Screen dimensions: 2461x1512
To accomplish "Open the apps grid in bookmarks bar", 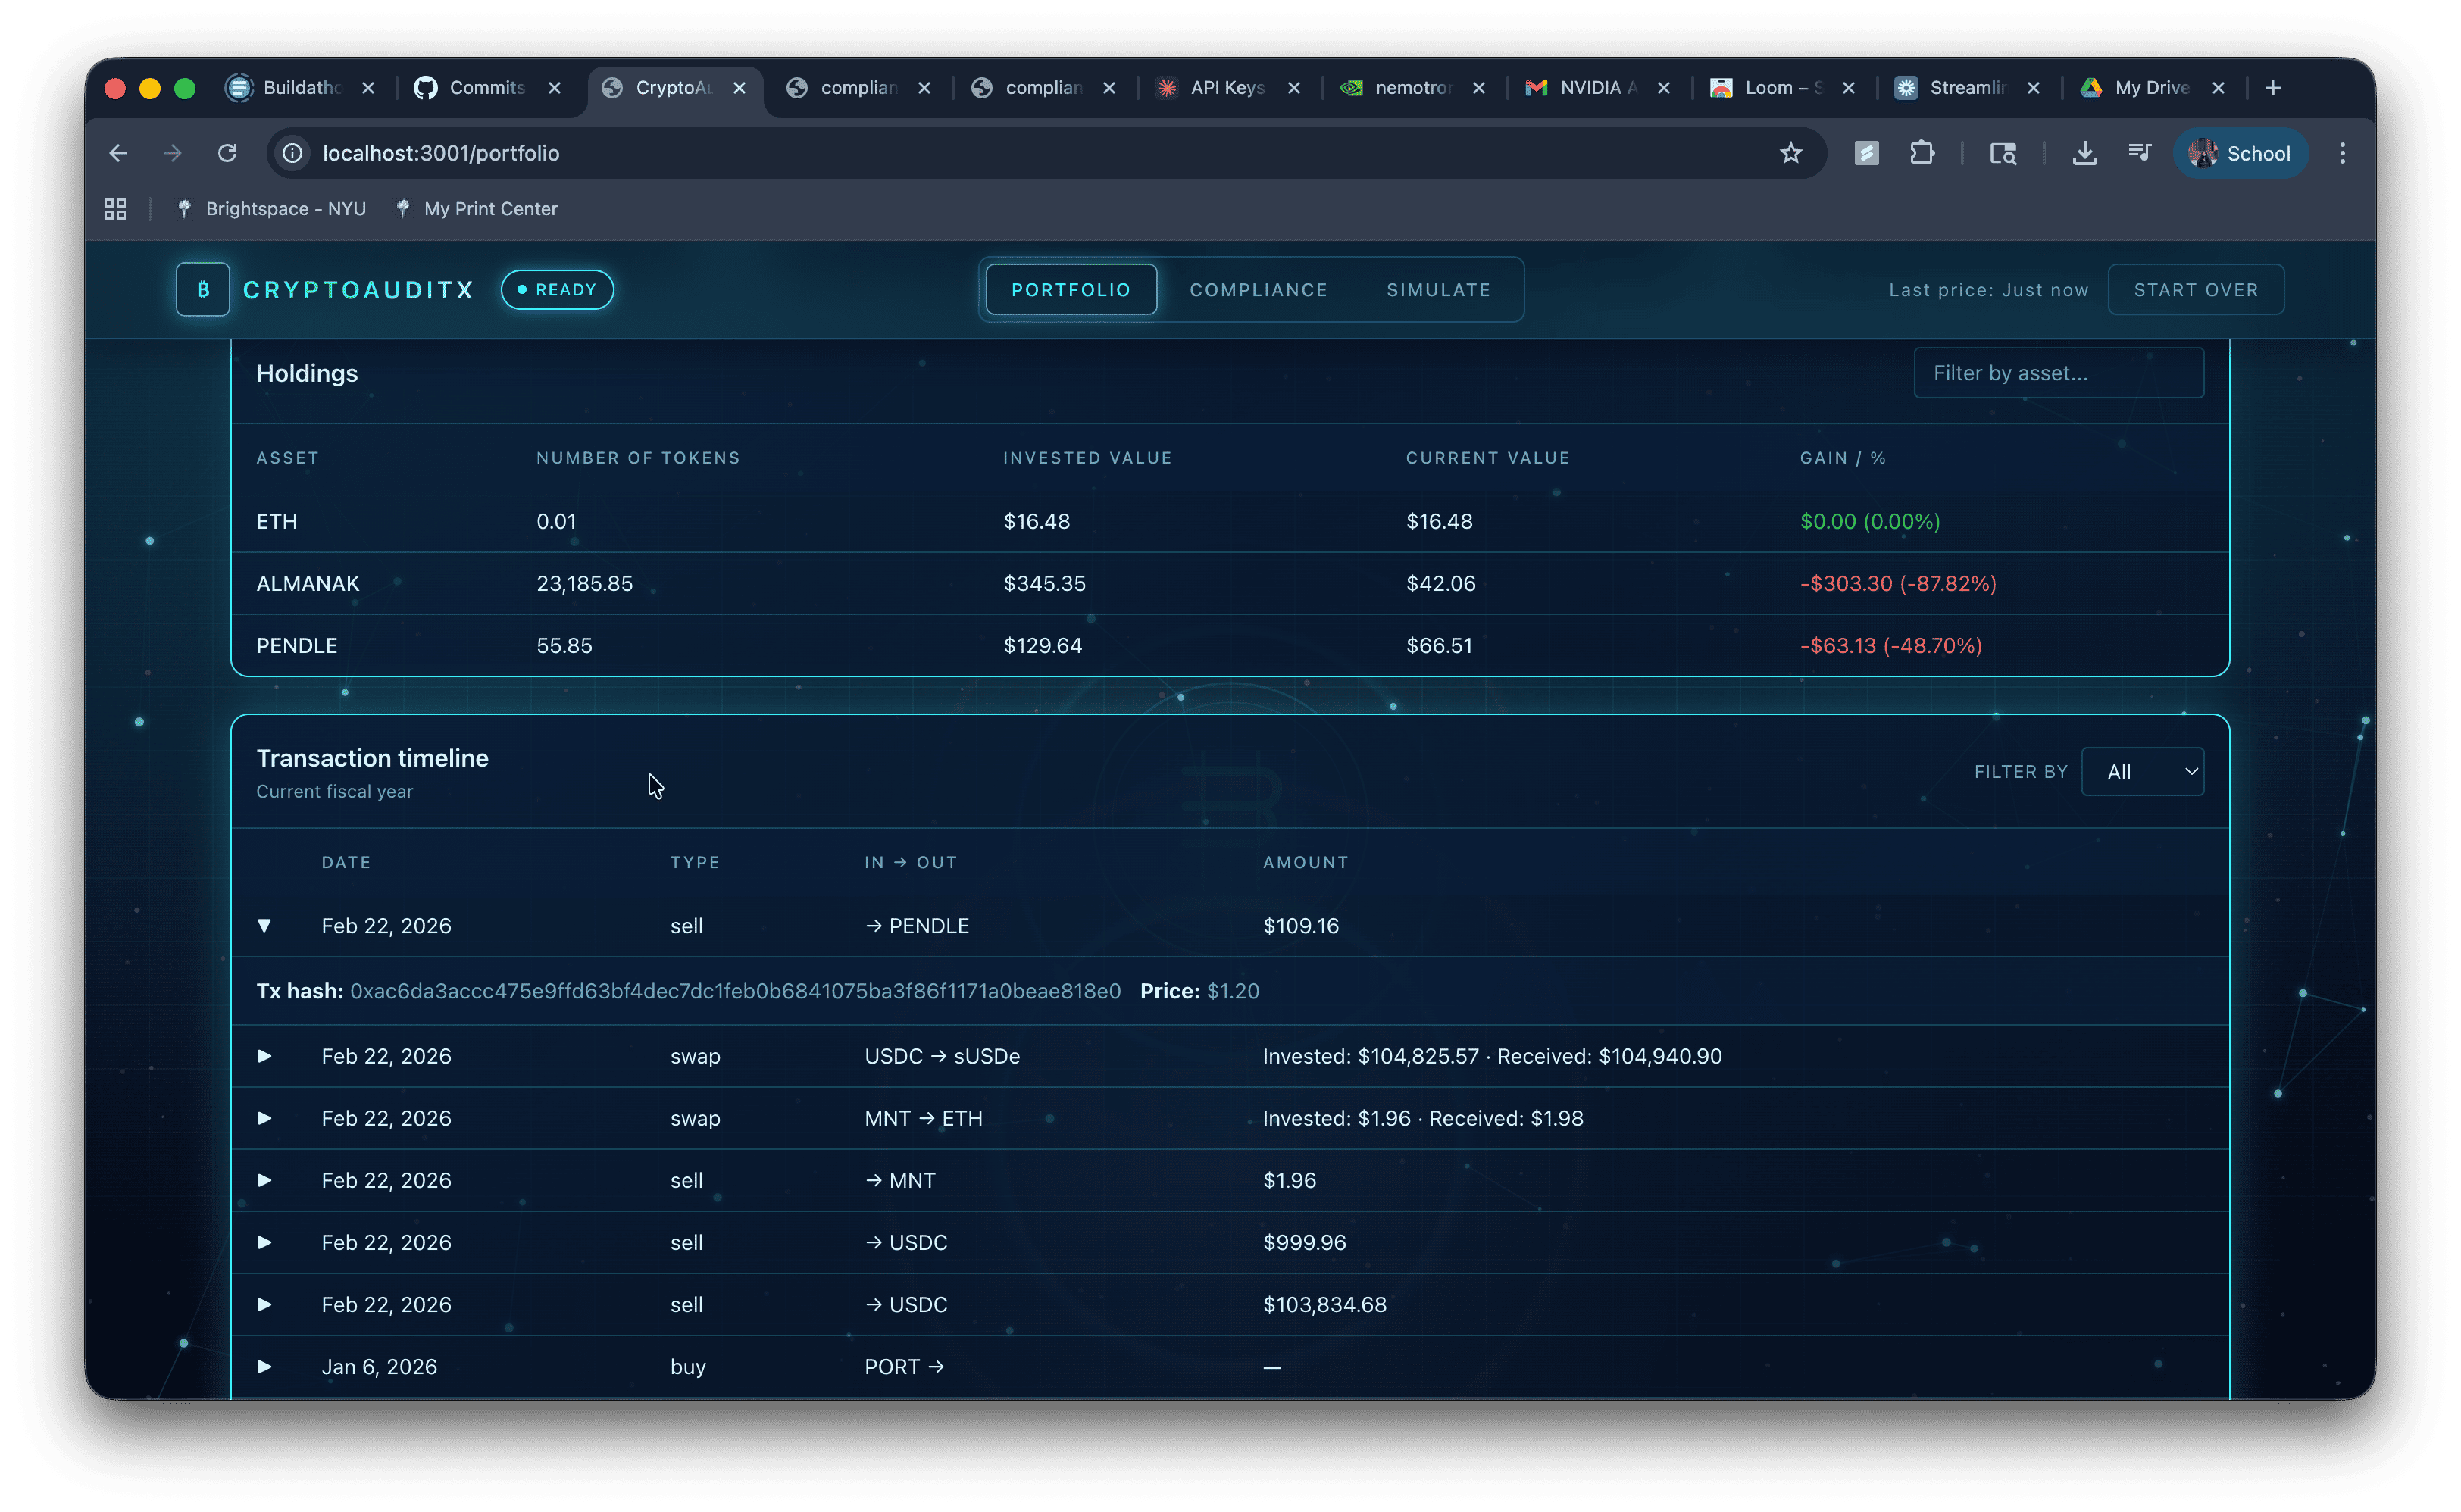I will pyautogui.click(x=115, y=209).
